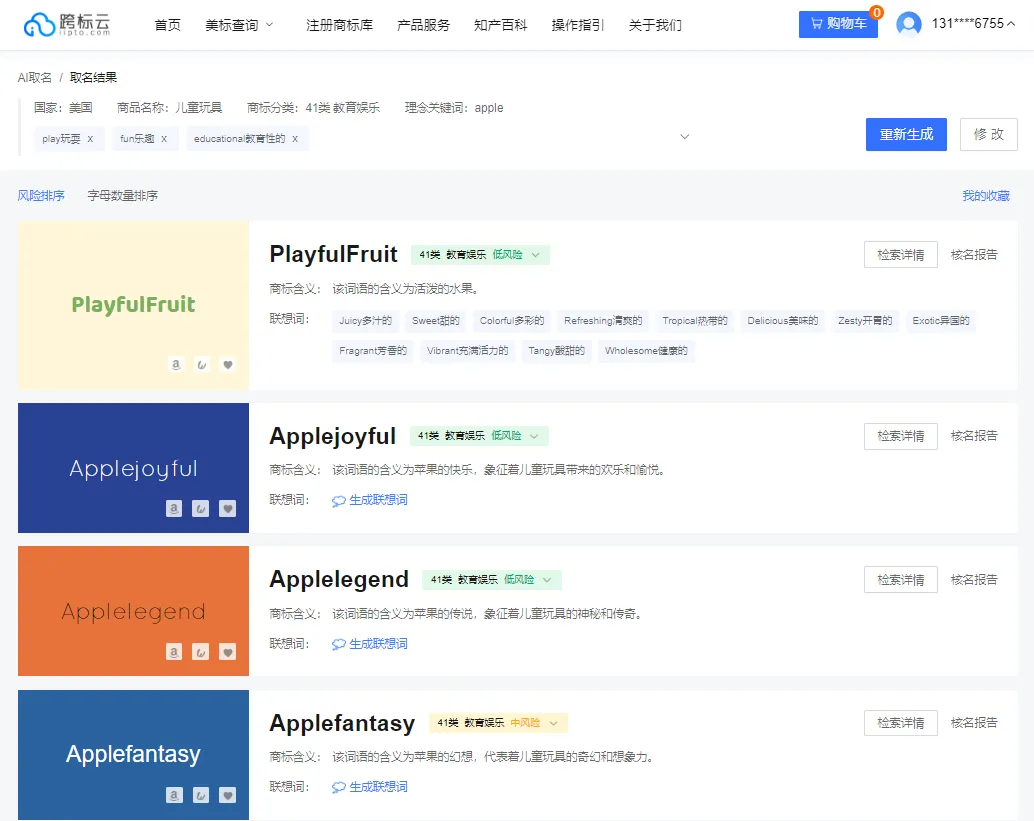
Task: Click the cursive w icon on PlayfulFruit card
Action: click(202, 365)
